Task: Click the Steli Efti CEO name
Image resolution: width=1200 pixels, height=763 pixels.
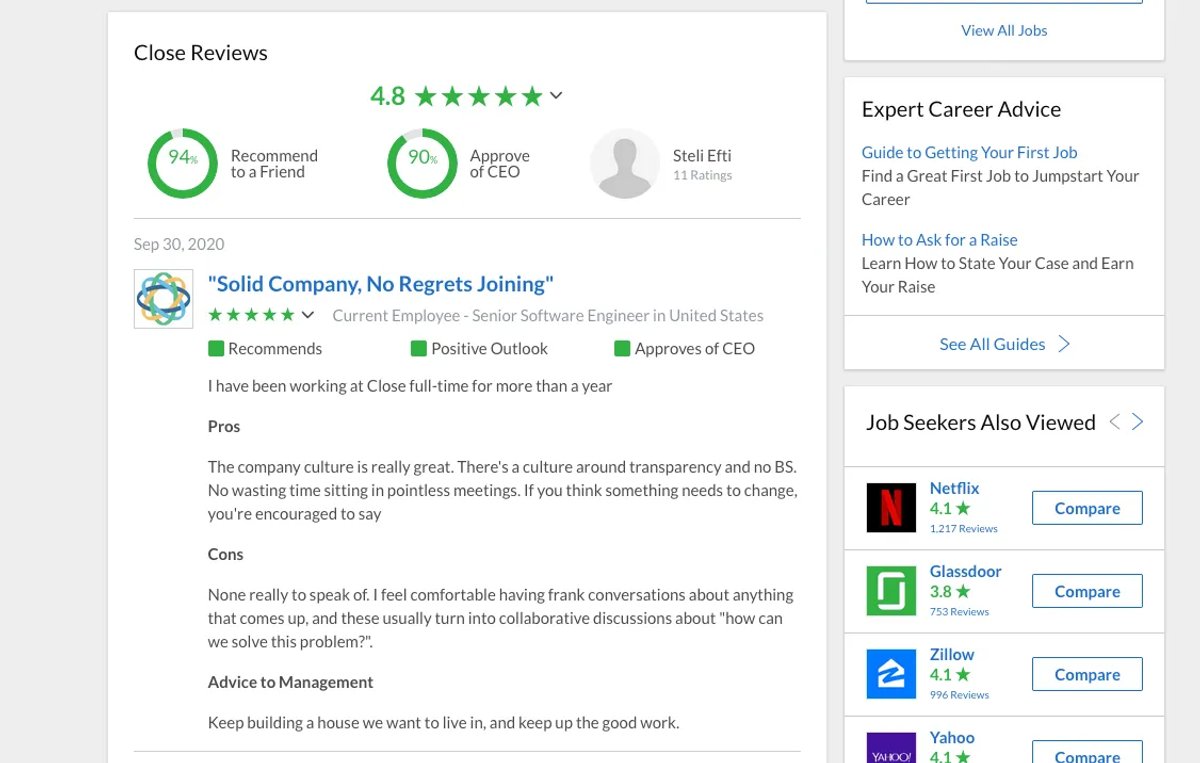Action: [x=702, y=155]
